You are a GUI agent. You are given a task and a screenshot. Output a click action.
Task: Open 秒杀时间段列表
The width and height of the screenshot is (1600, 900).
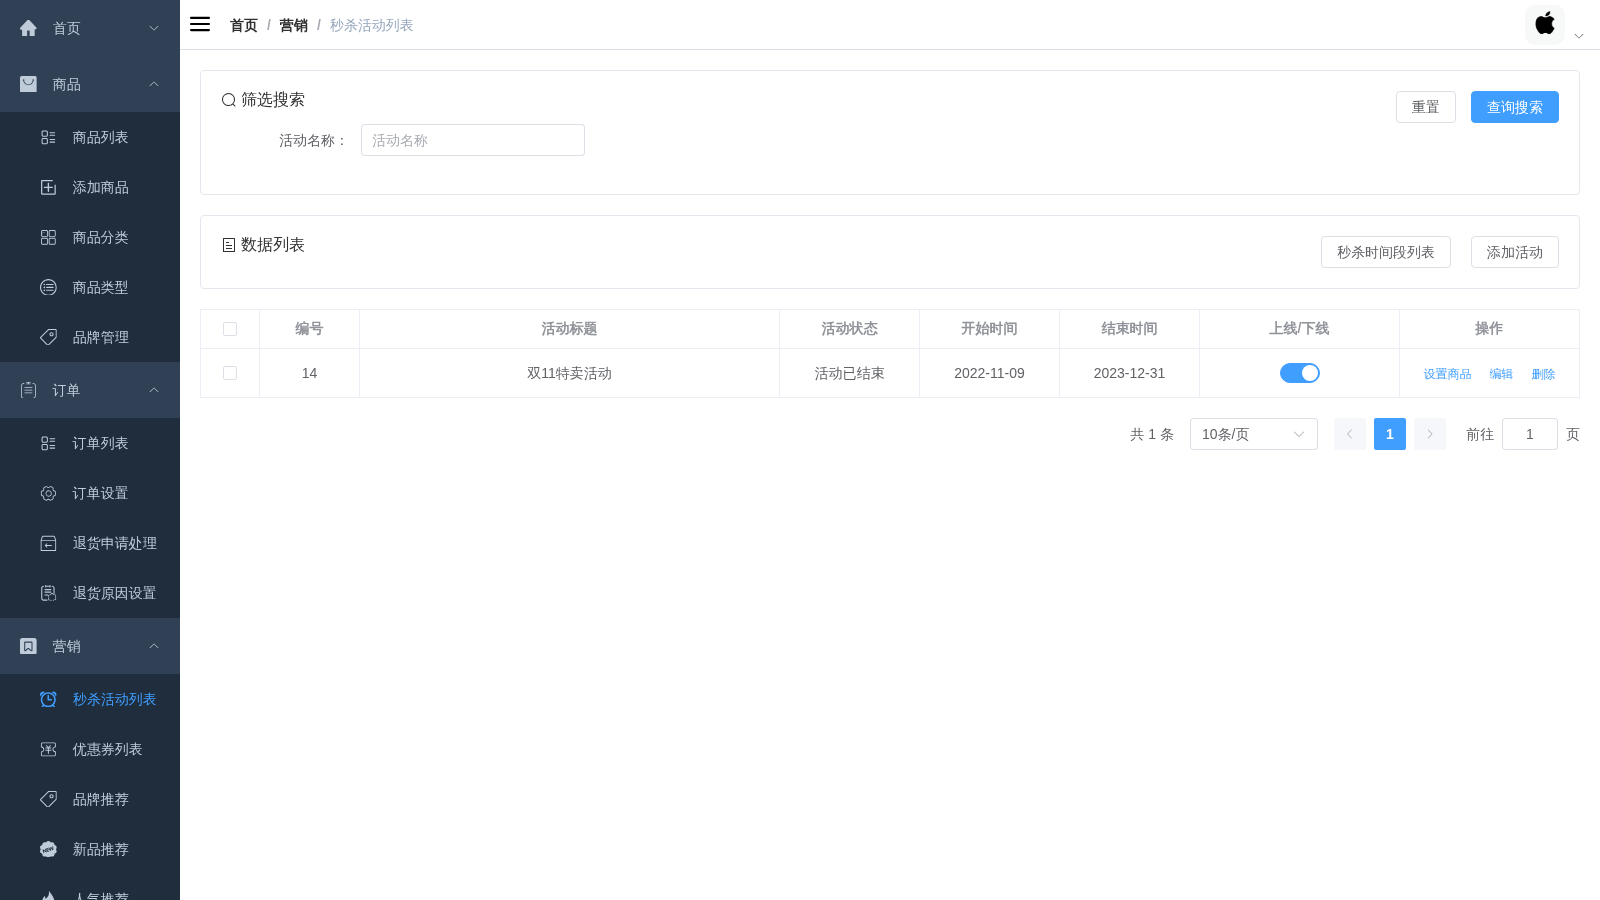point(1386,252)
